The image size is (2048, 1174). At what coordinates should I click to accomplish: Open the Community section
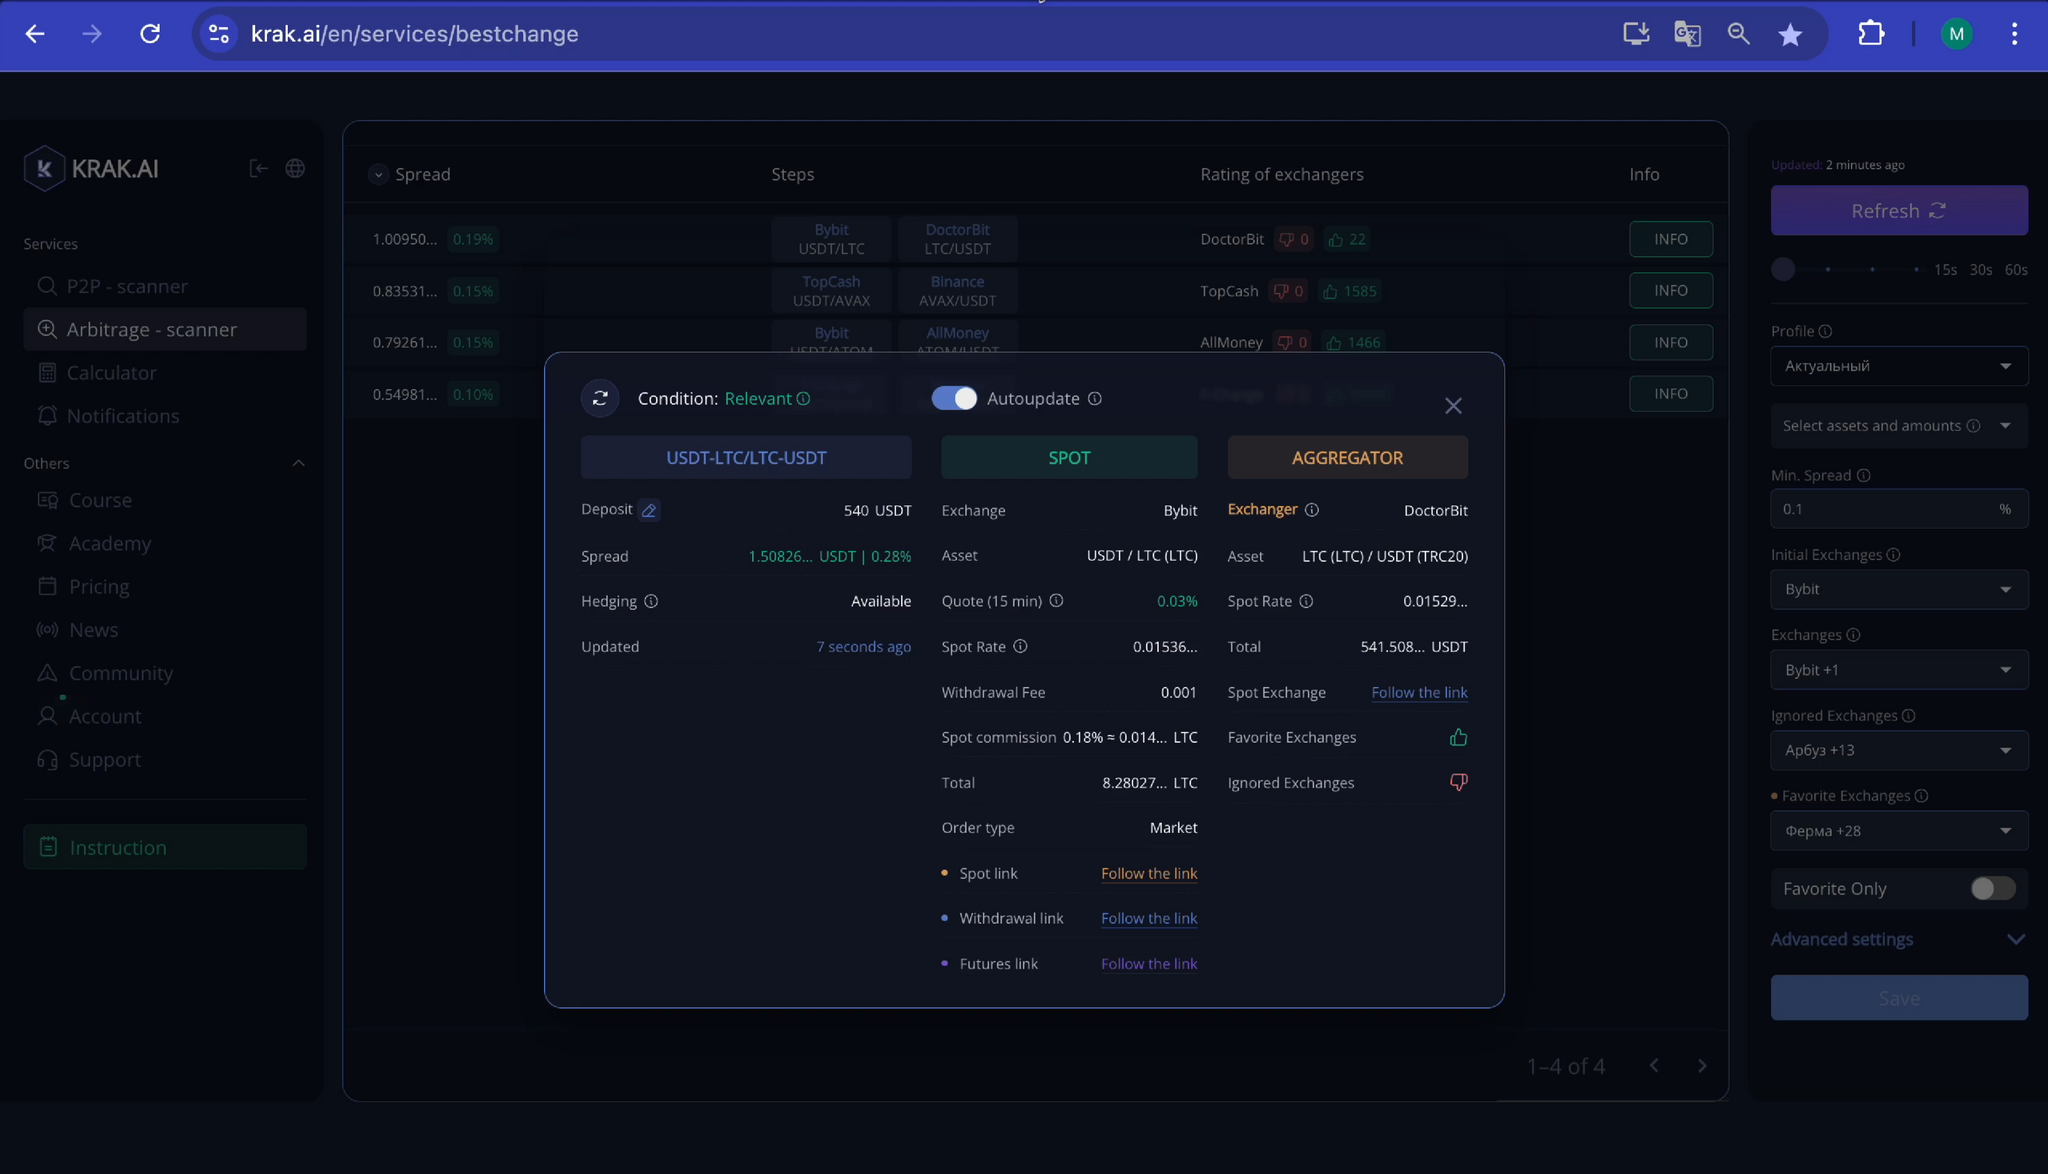120,672
